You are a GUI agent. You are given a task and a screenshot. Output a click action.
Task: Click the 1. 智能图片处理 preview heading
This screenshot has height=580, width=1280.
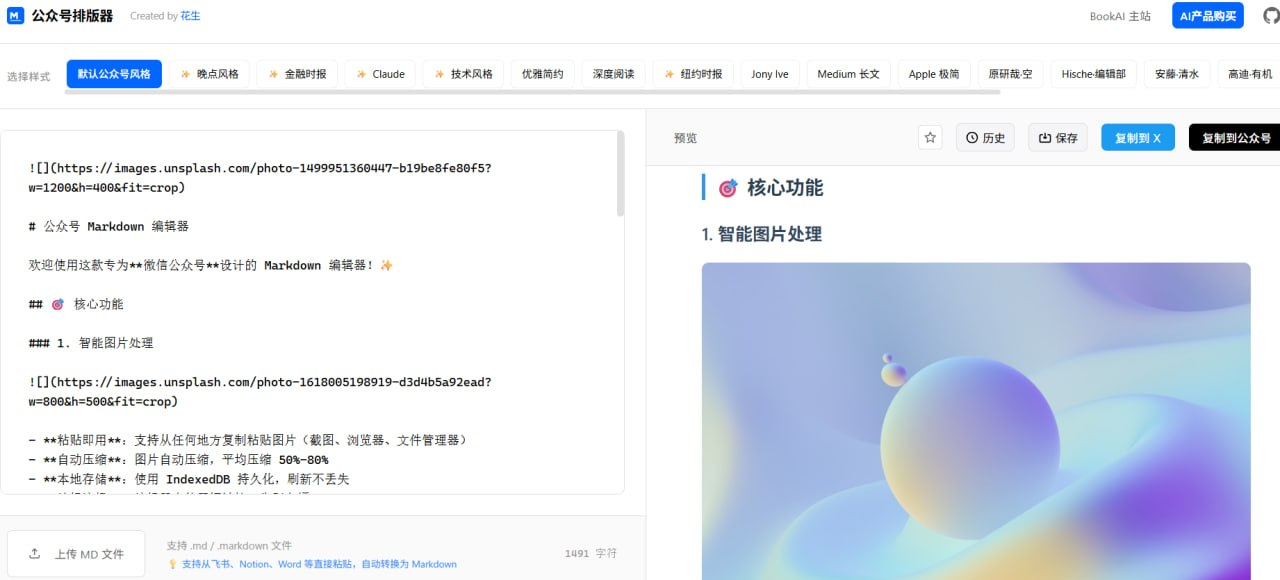tap(762, 234)
